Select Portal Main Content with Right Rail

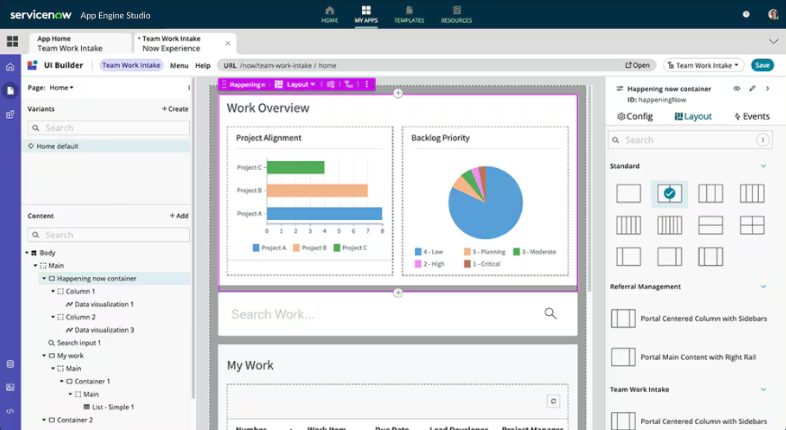(684, 357)
